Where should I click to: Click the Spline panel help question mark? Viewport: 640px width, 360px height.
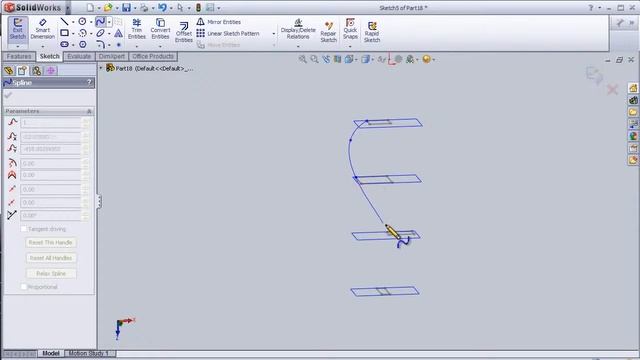[89, 82]
